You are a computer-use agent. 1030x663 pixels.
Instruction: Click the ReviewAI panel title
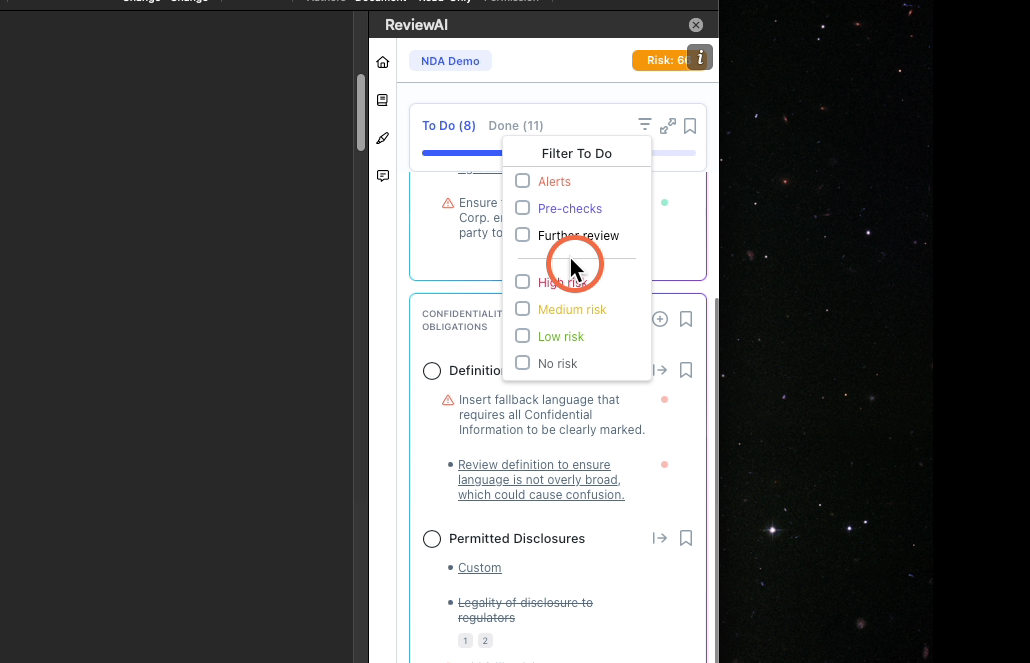pos(416,25)
